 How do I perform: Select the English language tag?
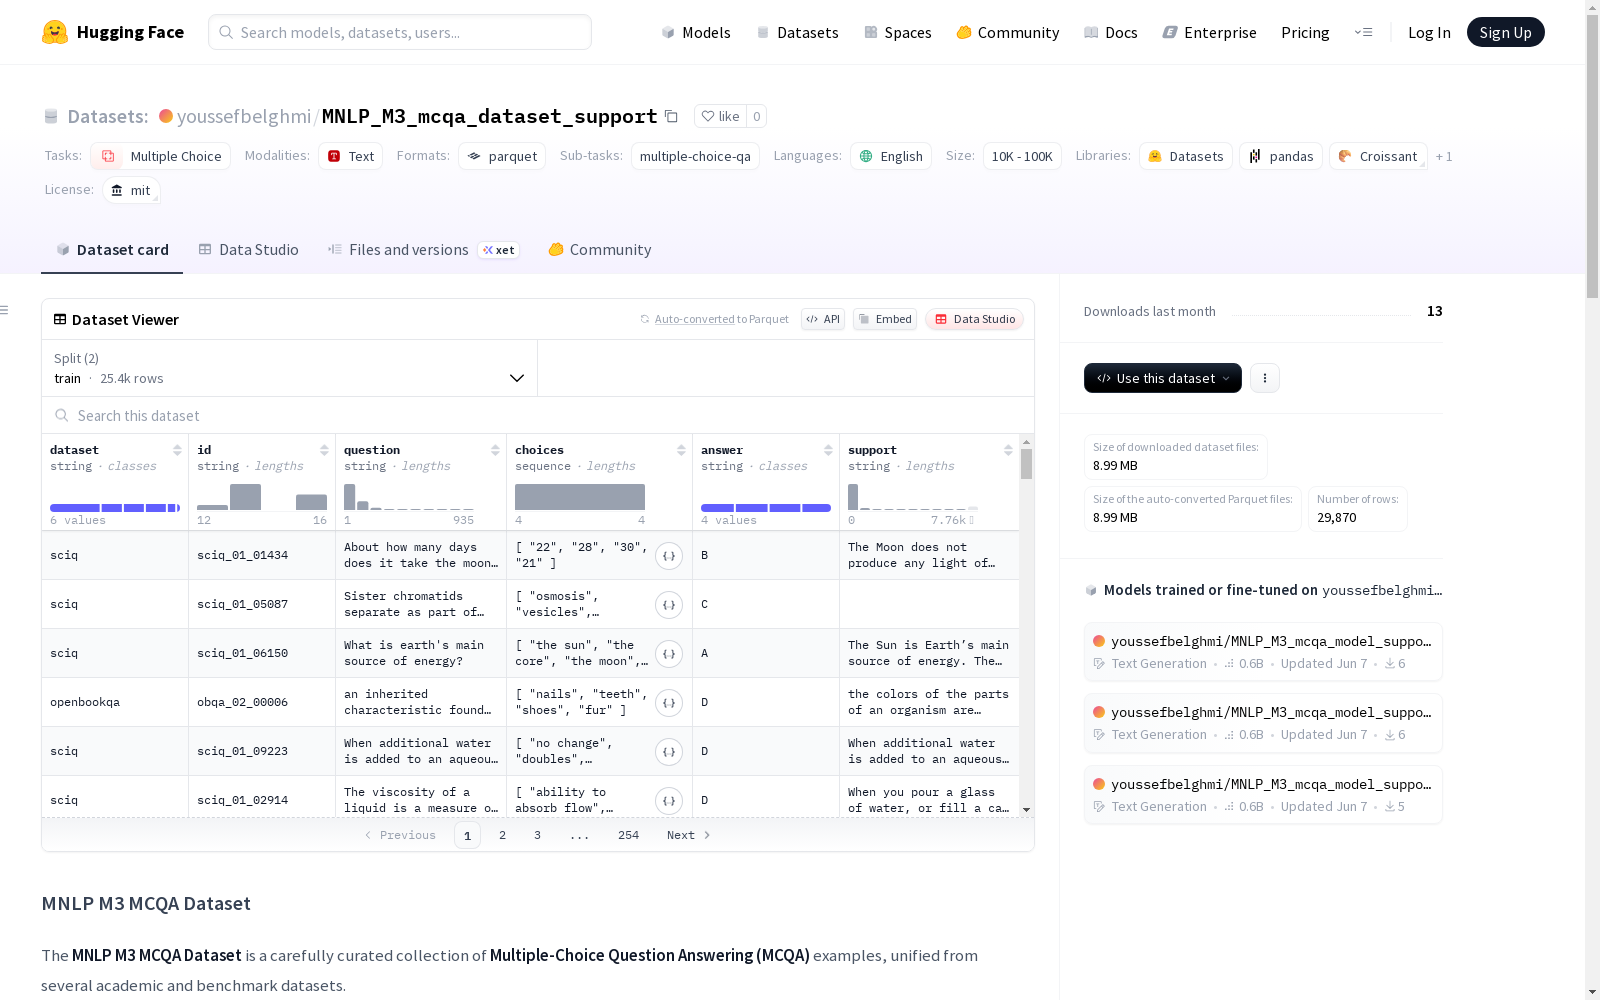tap(891, 156)
